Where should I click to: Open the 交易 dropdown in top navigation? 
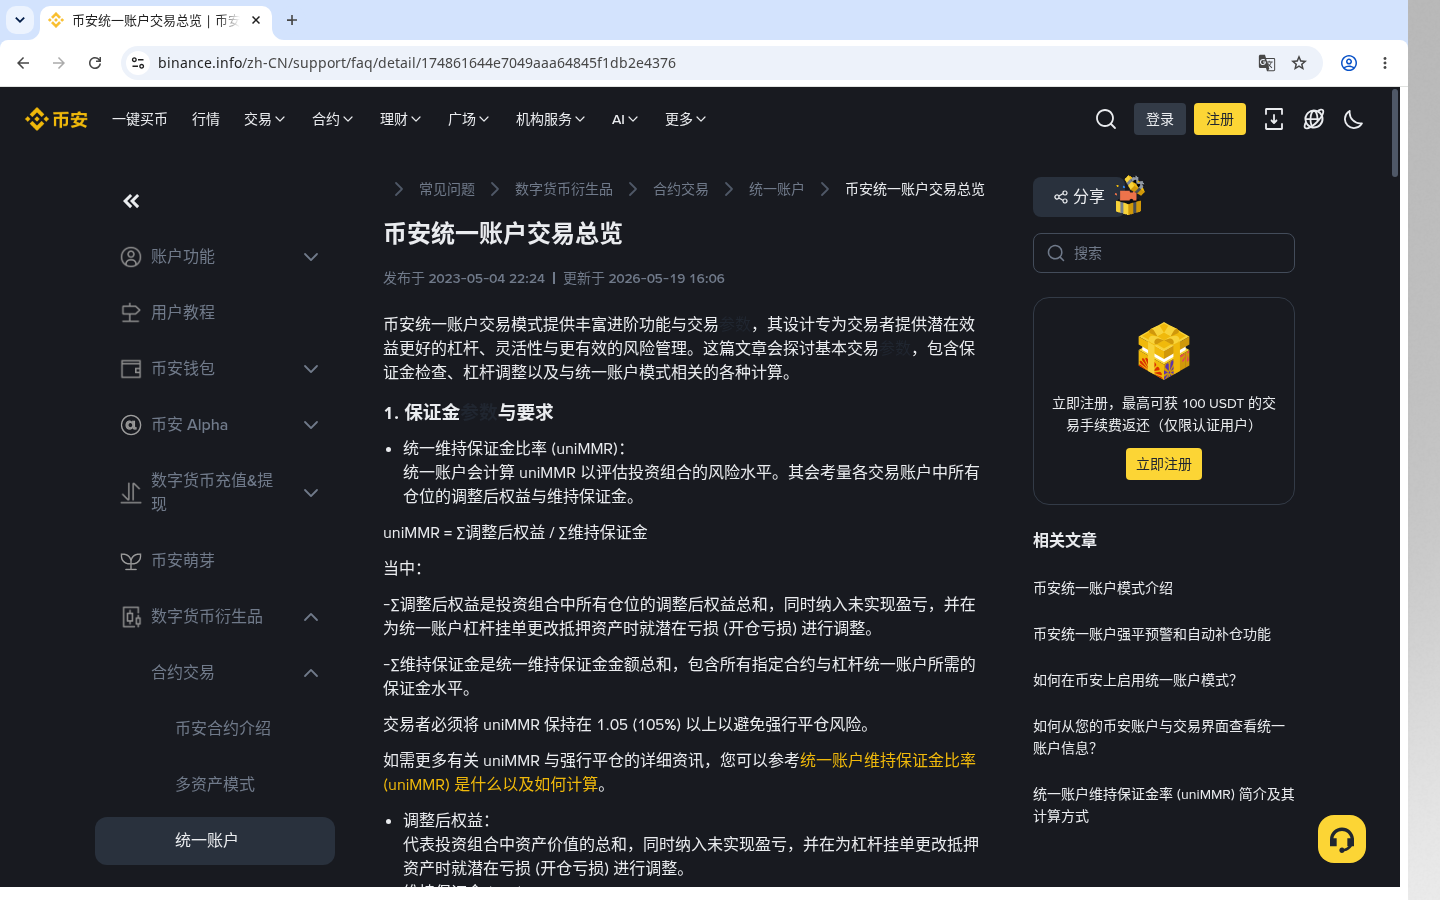coord(265,119)
